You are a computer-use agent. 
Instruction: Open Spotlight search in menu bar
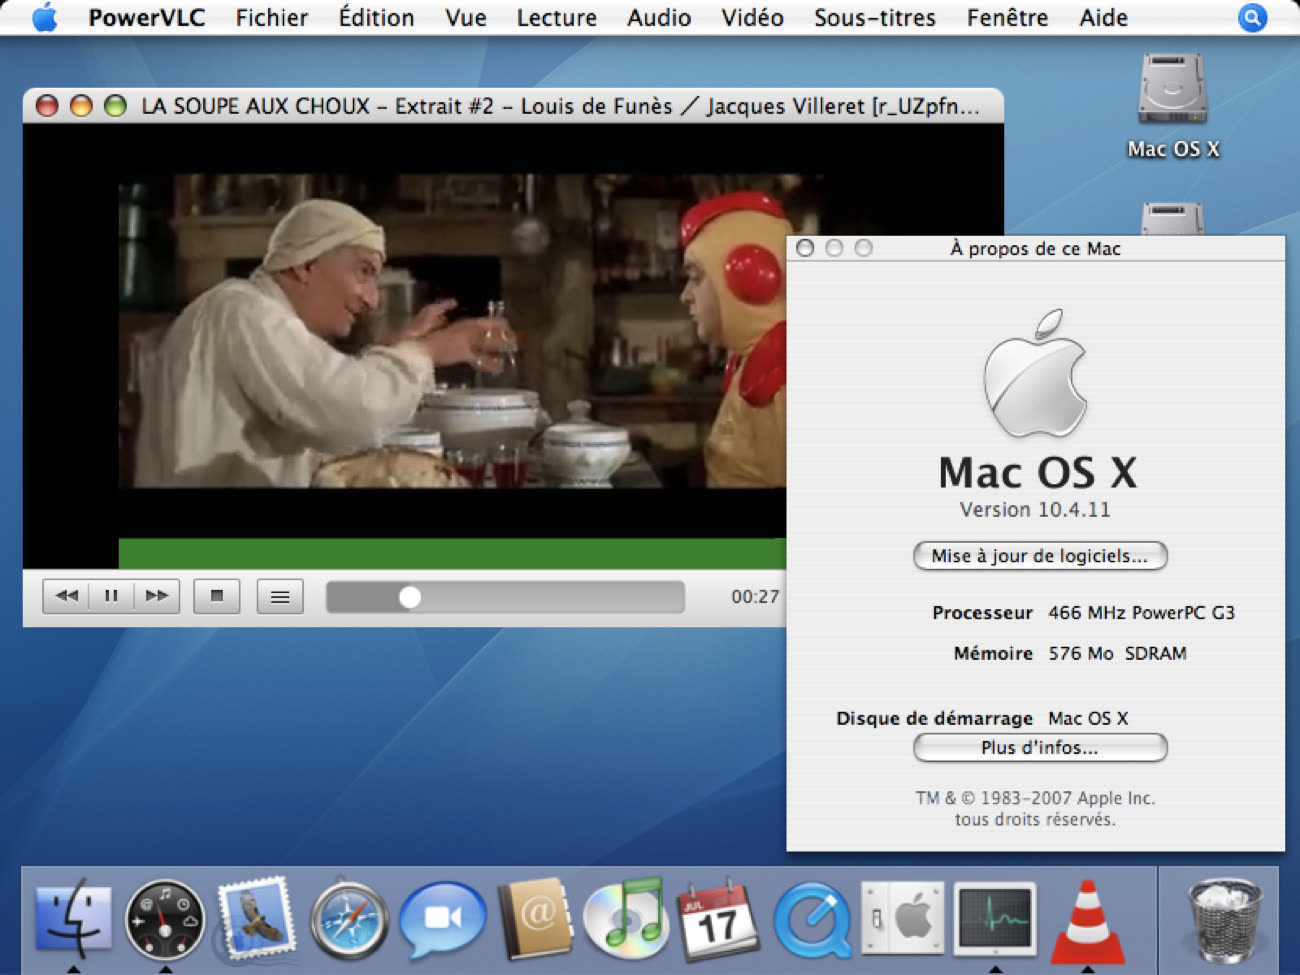tap(1252, 17)
